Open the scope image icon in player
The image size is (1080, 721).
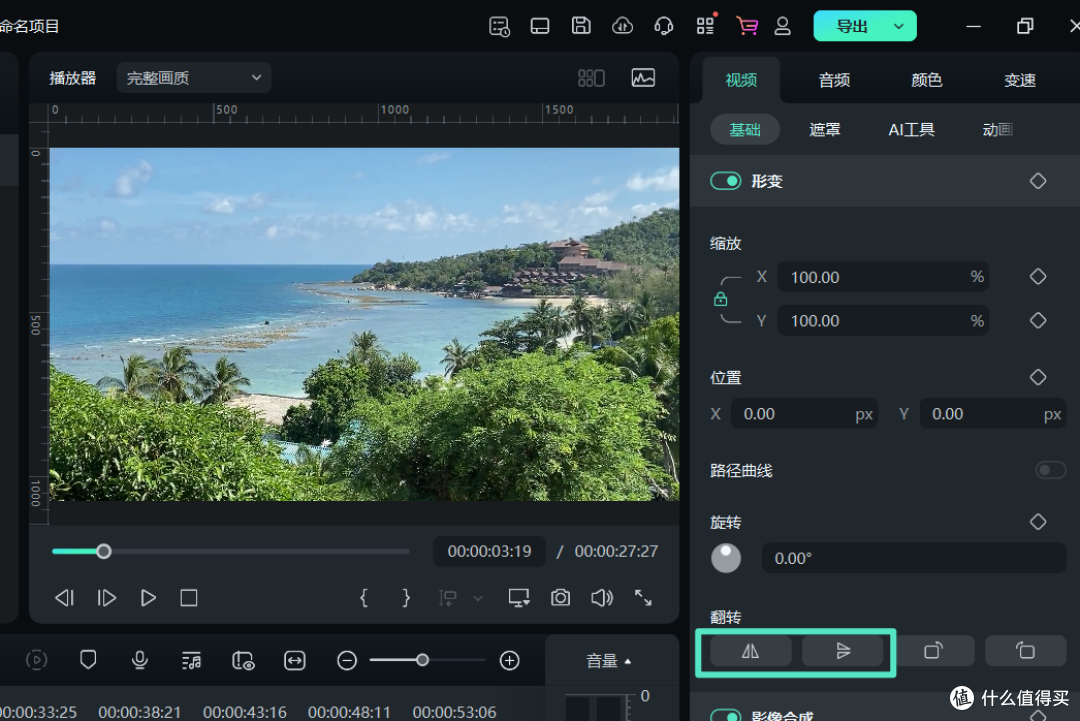(x=643, y=78)
